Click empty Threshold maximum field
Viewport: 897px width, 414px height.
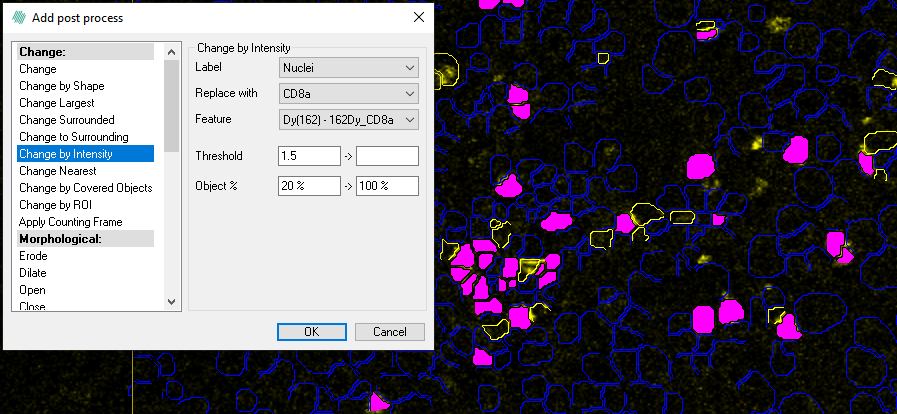[387, 156]
